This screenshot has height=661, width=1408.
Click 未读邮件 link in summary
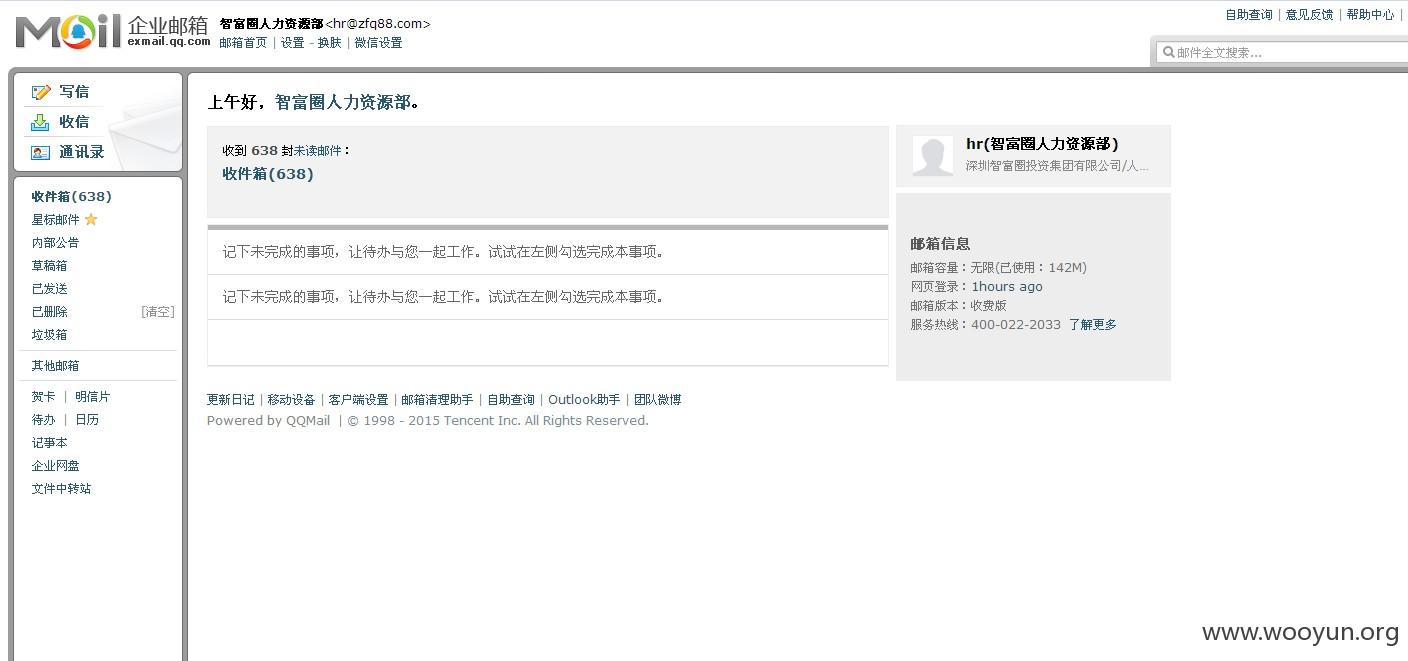click(318, 150)
